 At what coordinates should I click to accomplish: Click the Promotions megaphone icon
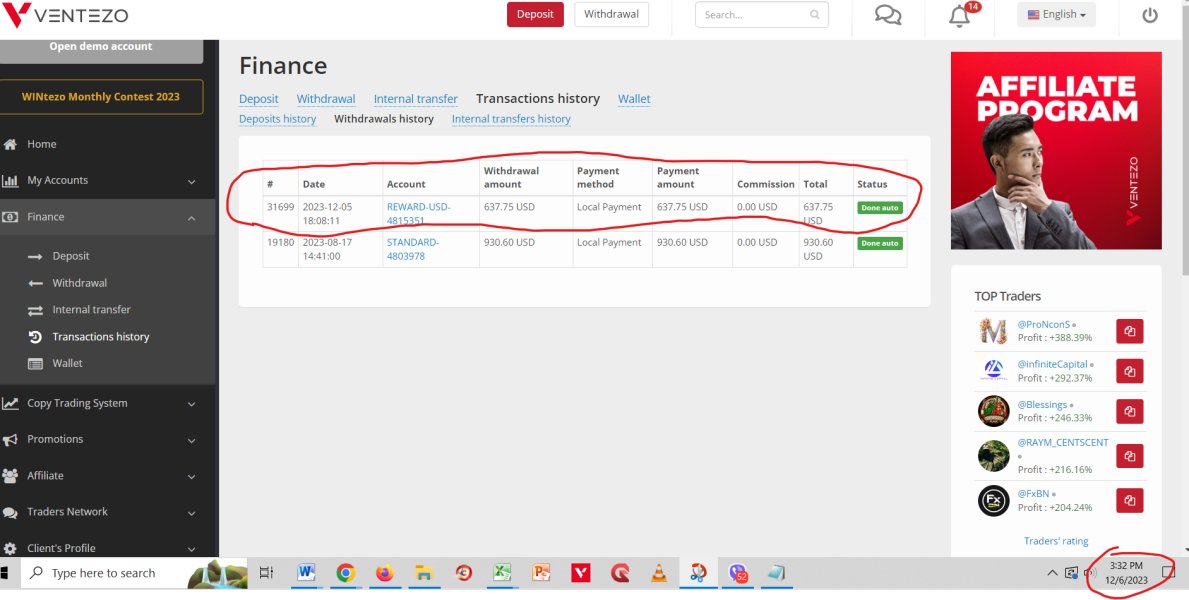10,440
